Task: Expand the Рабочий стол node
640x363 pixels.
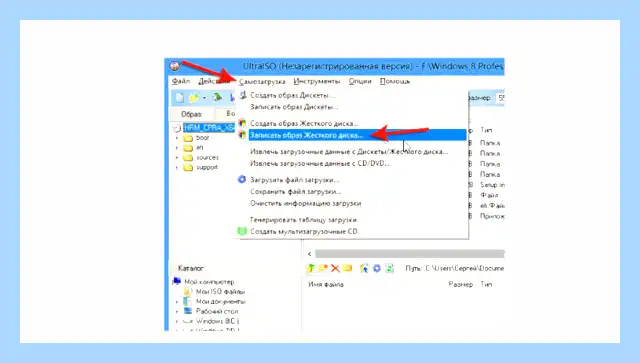Action: 177,312
